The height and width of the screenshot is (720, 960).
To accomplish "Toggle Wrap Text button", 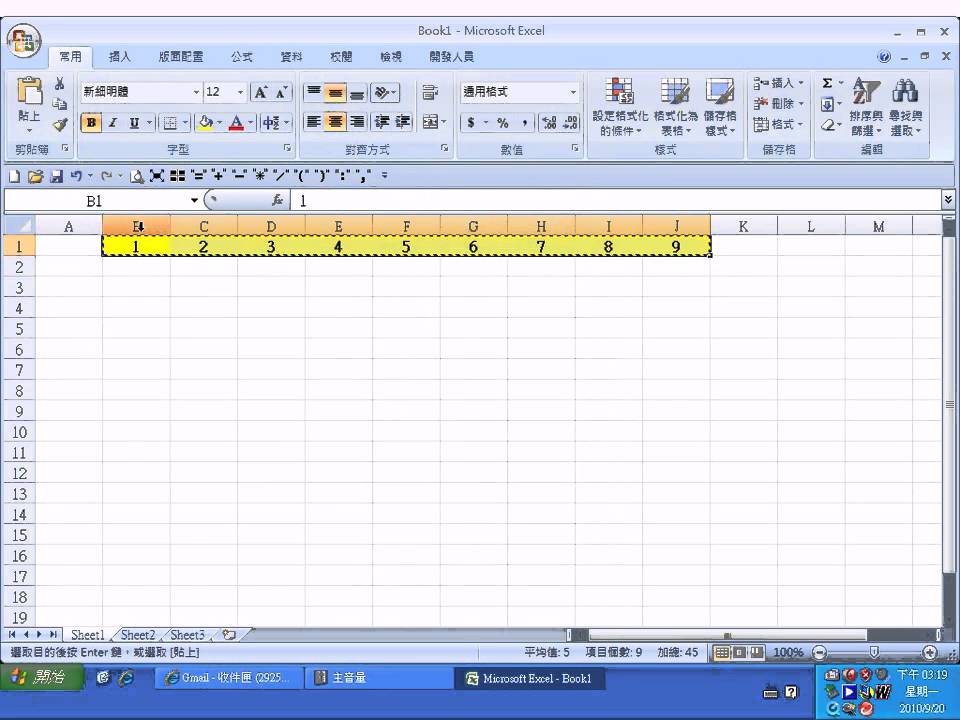I will pos(430,92).
